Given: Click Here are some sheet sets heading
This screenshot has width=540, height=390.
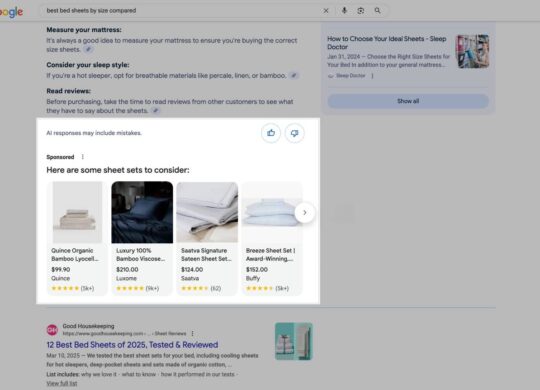Looking at the screenshot, I should (x=118, y=170).
